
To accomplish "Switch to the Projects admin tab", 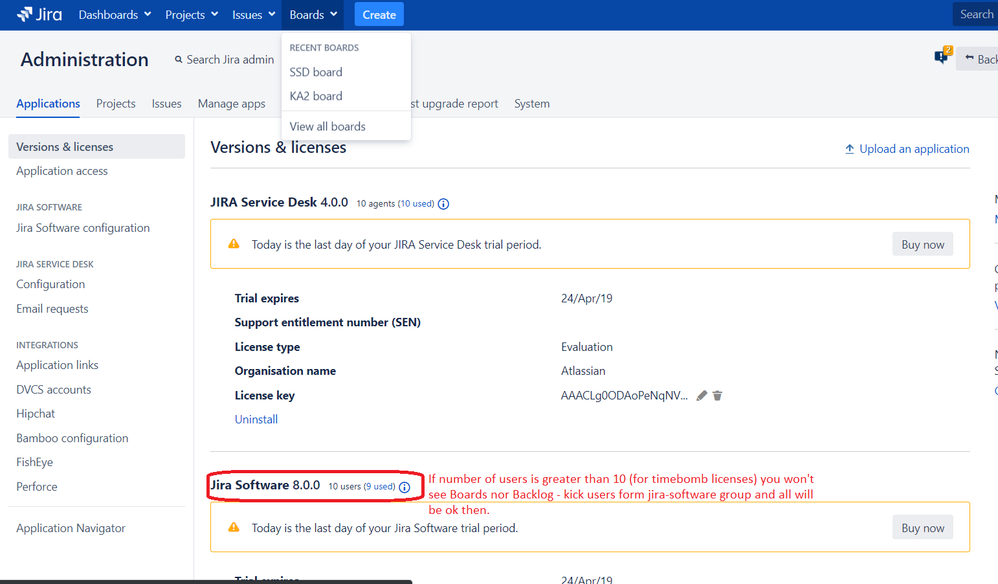I will (116, 104).
